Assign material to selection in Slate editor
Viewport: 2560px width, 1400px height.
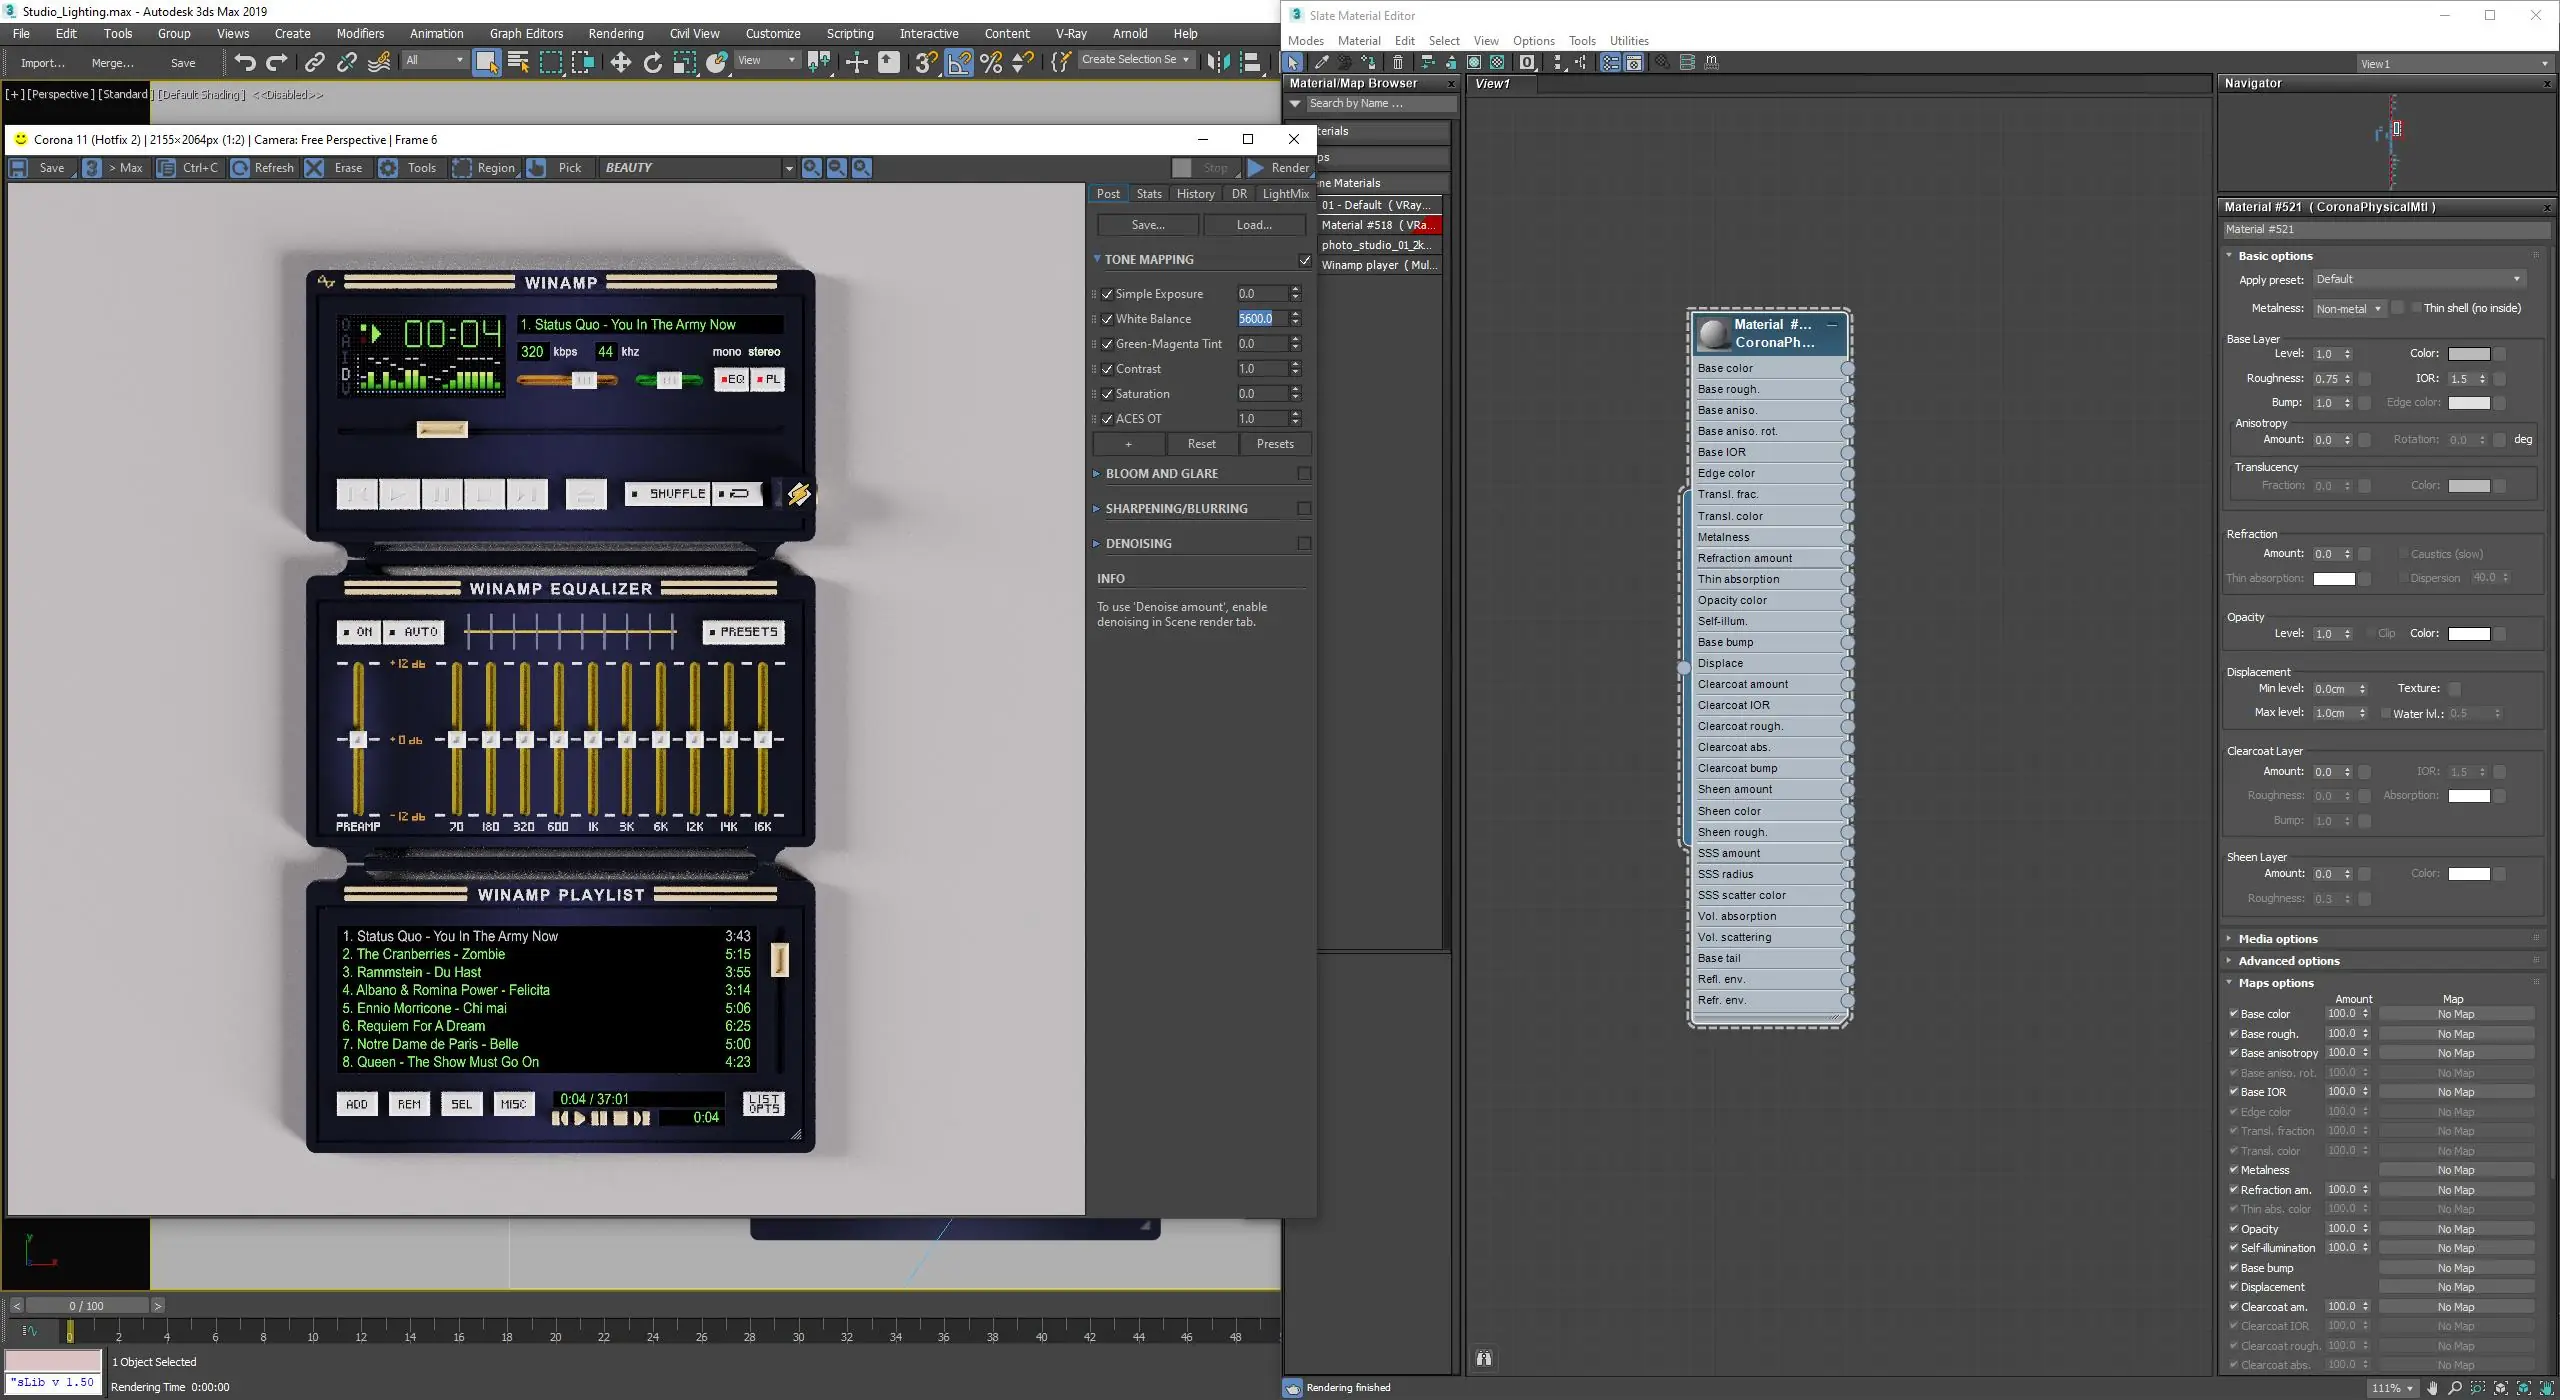tap(1368, 62)
